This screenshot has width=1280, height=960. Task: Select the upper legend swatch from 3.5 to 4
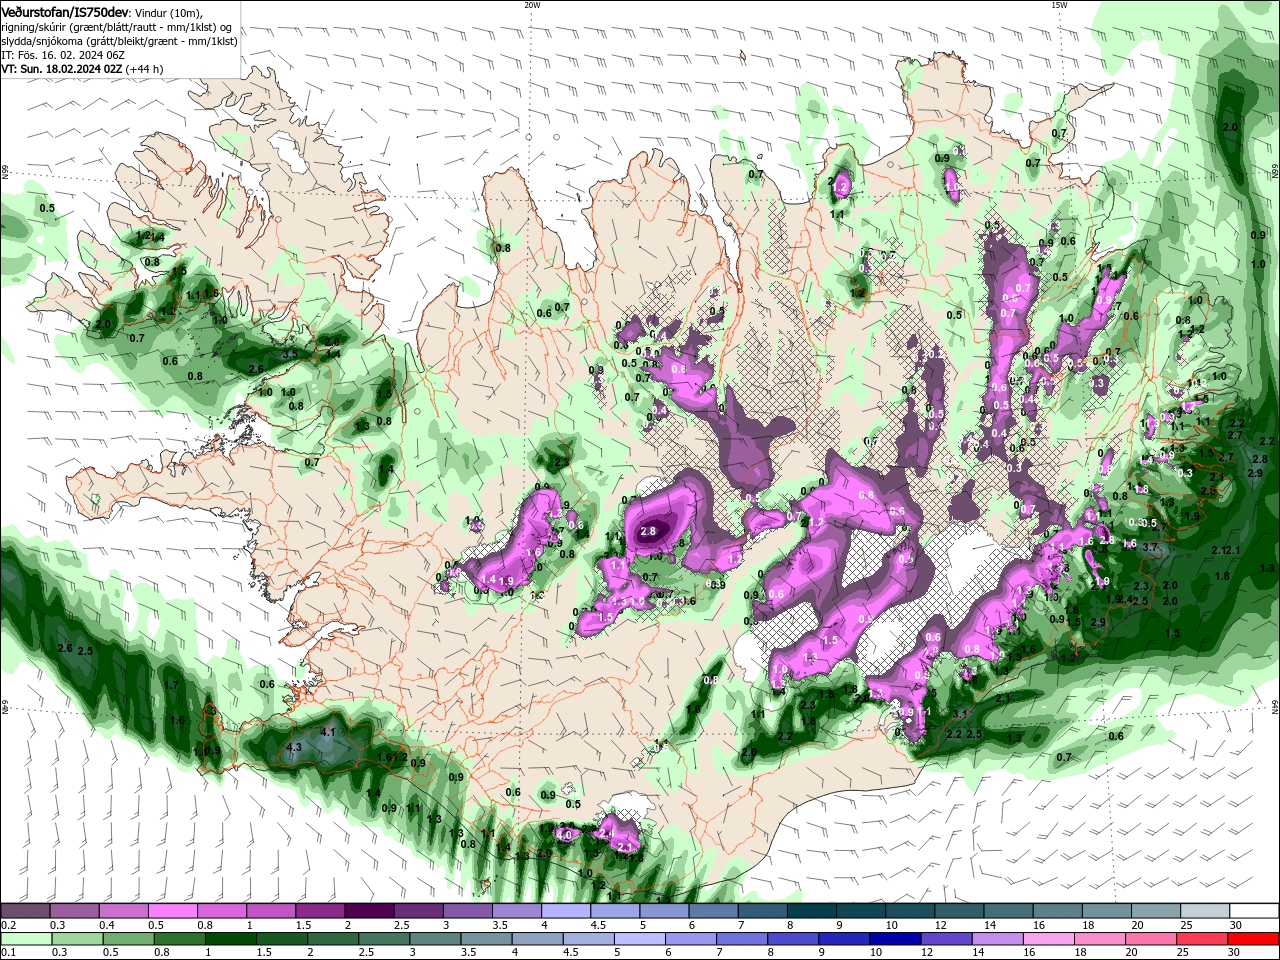pos(516,912)
